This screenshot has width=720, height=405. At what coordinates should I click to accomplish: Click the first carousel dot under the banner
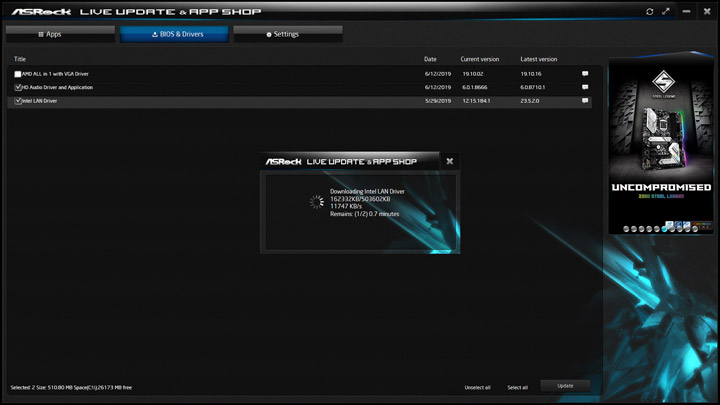point(626,229)
